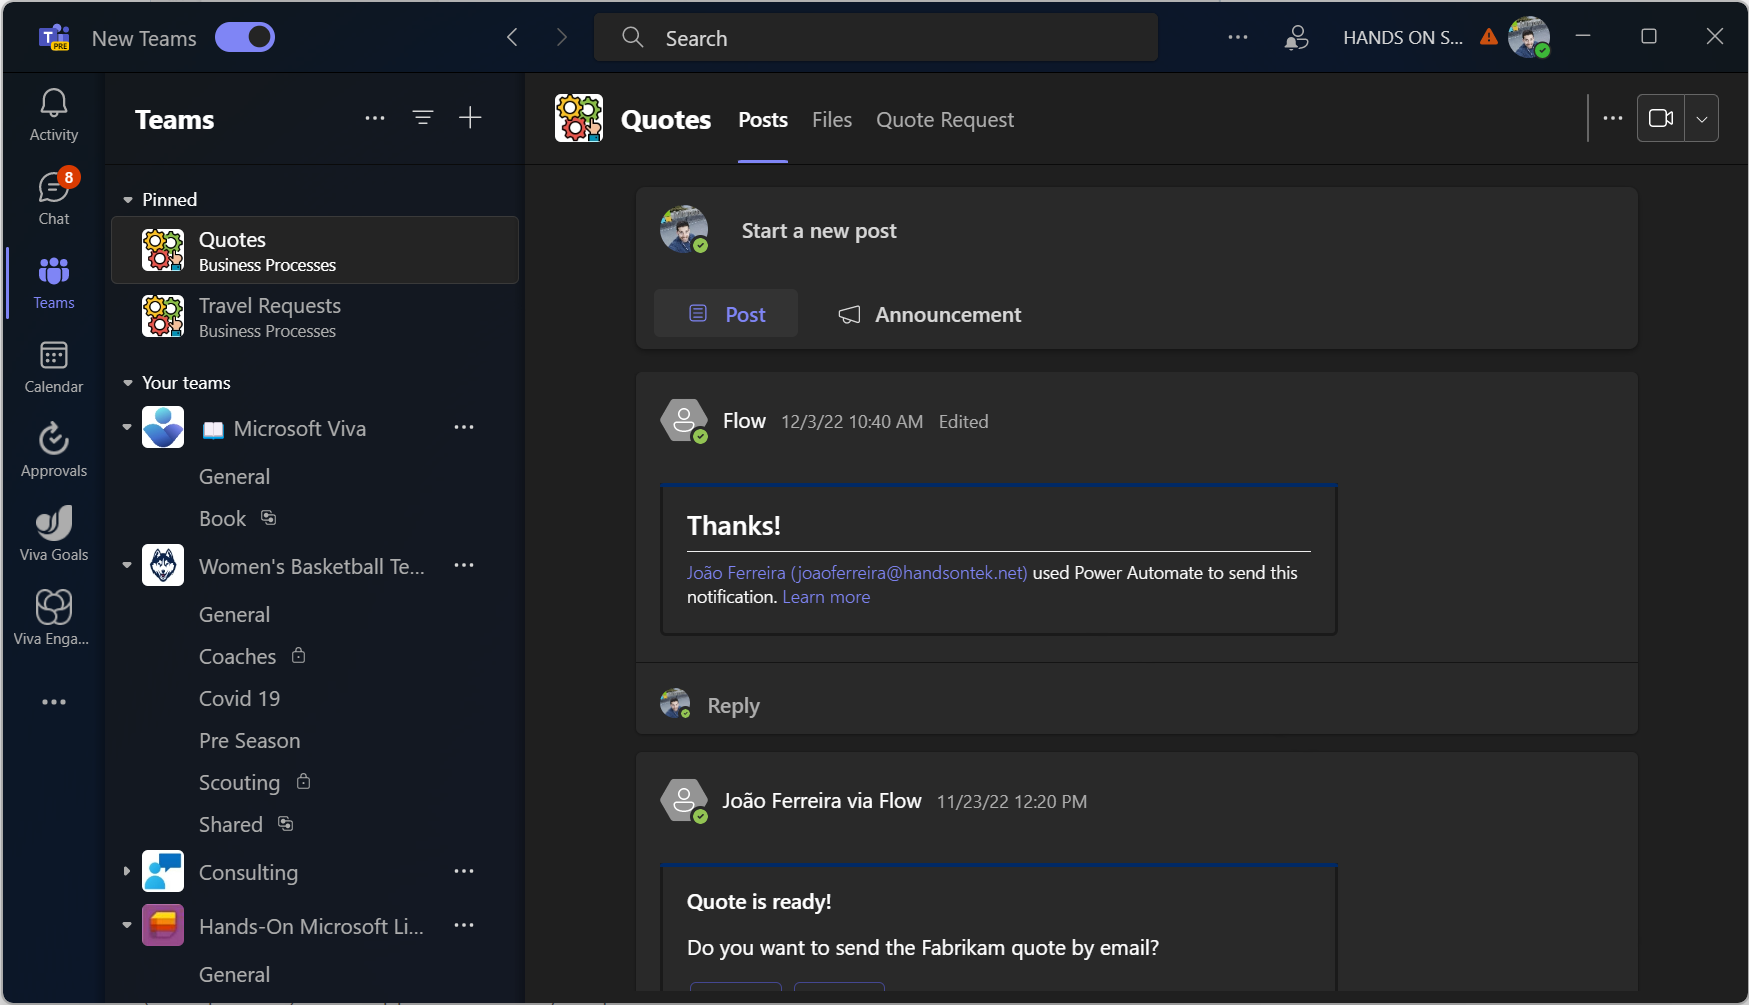Open Viva Engage from the sidebar
Image resolution: width=1749 pixels, height=1005 pixels.
pos(53,613)
